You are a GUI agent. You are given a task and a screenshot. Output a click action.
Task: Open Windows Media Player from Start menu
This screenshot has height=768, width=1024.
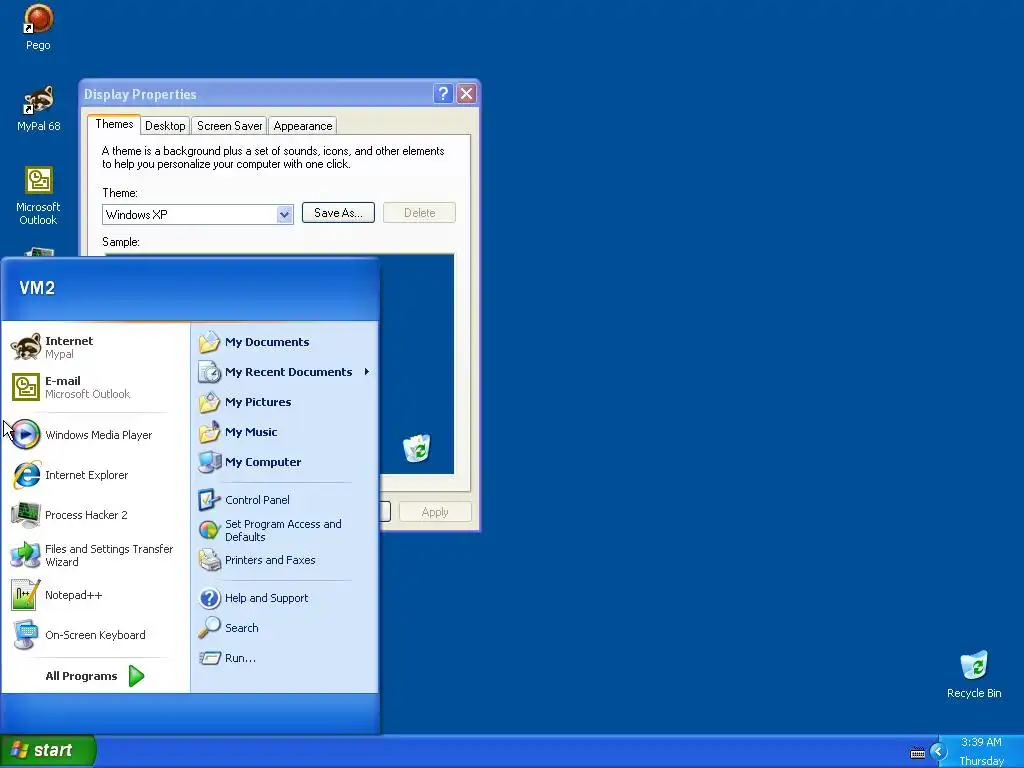[x=96, y=435]
